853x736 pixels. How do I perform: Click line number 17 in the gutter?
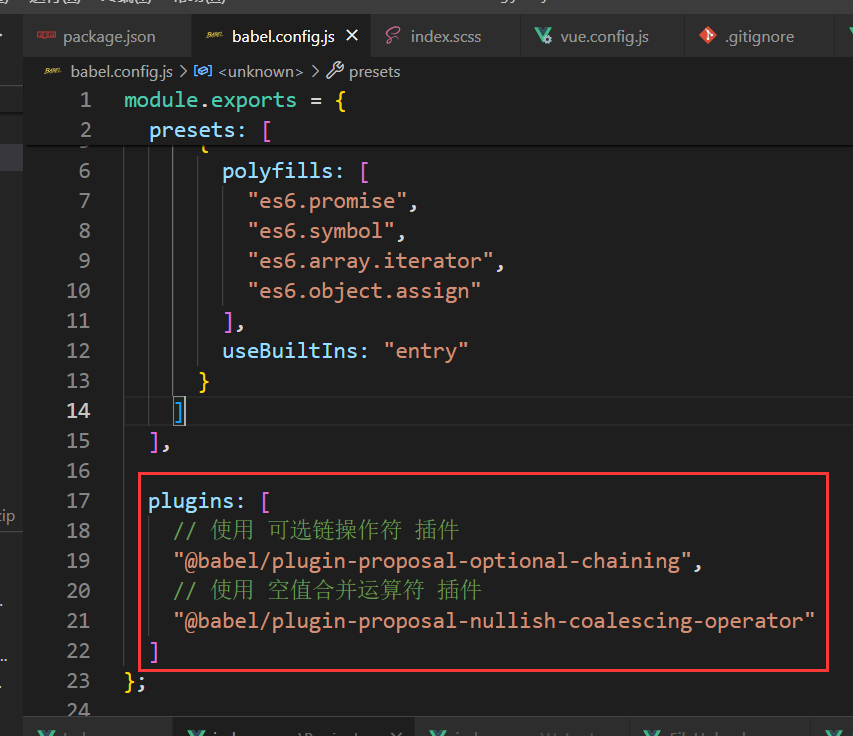[78, 500]
